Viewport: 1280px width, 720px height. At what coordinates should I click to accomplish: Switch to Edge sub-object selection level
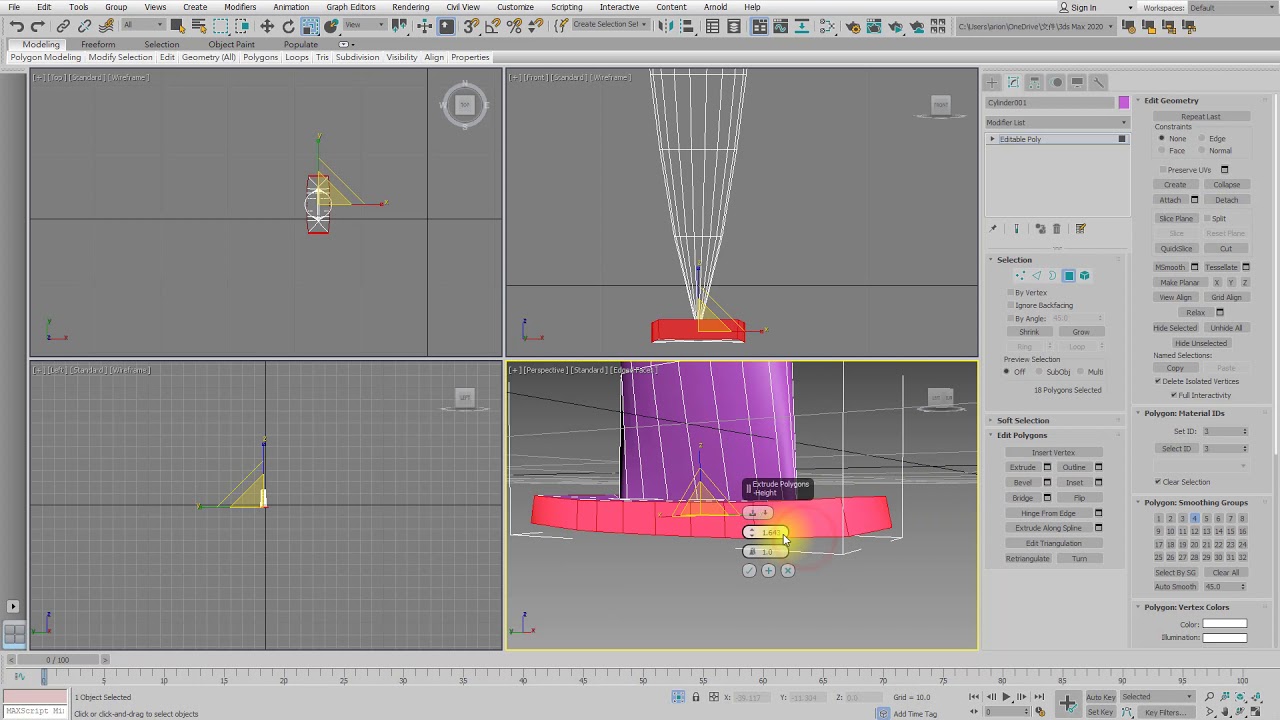tap(1036, 276)
